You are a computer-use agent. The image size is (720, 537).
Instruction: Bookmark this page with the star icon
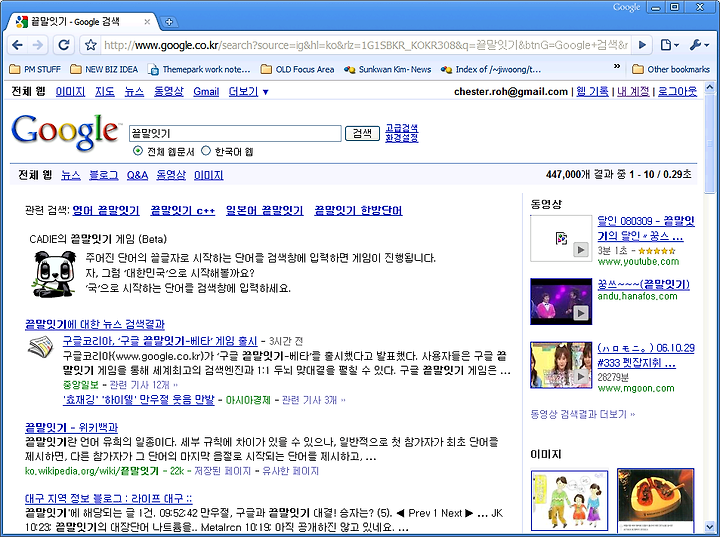coord(91,45)
